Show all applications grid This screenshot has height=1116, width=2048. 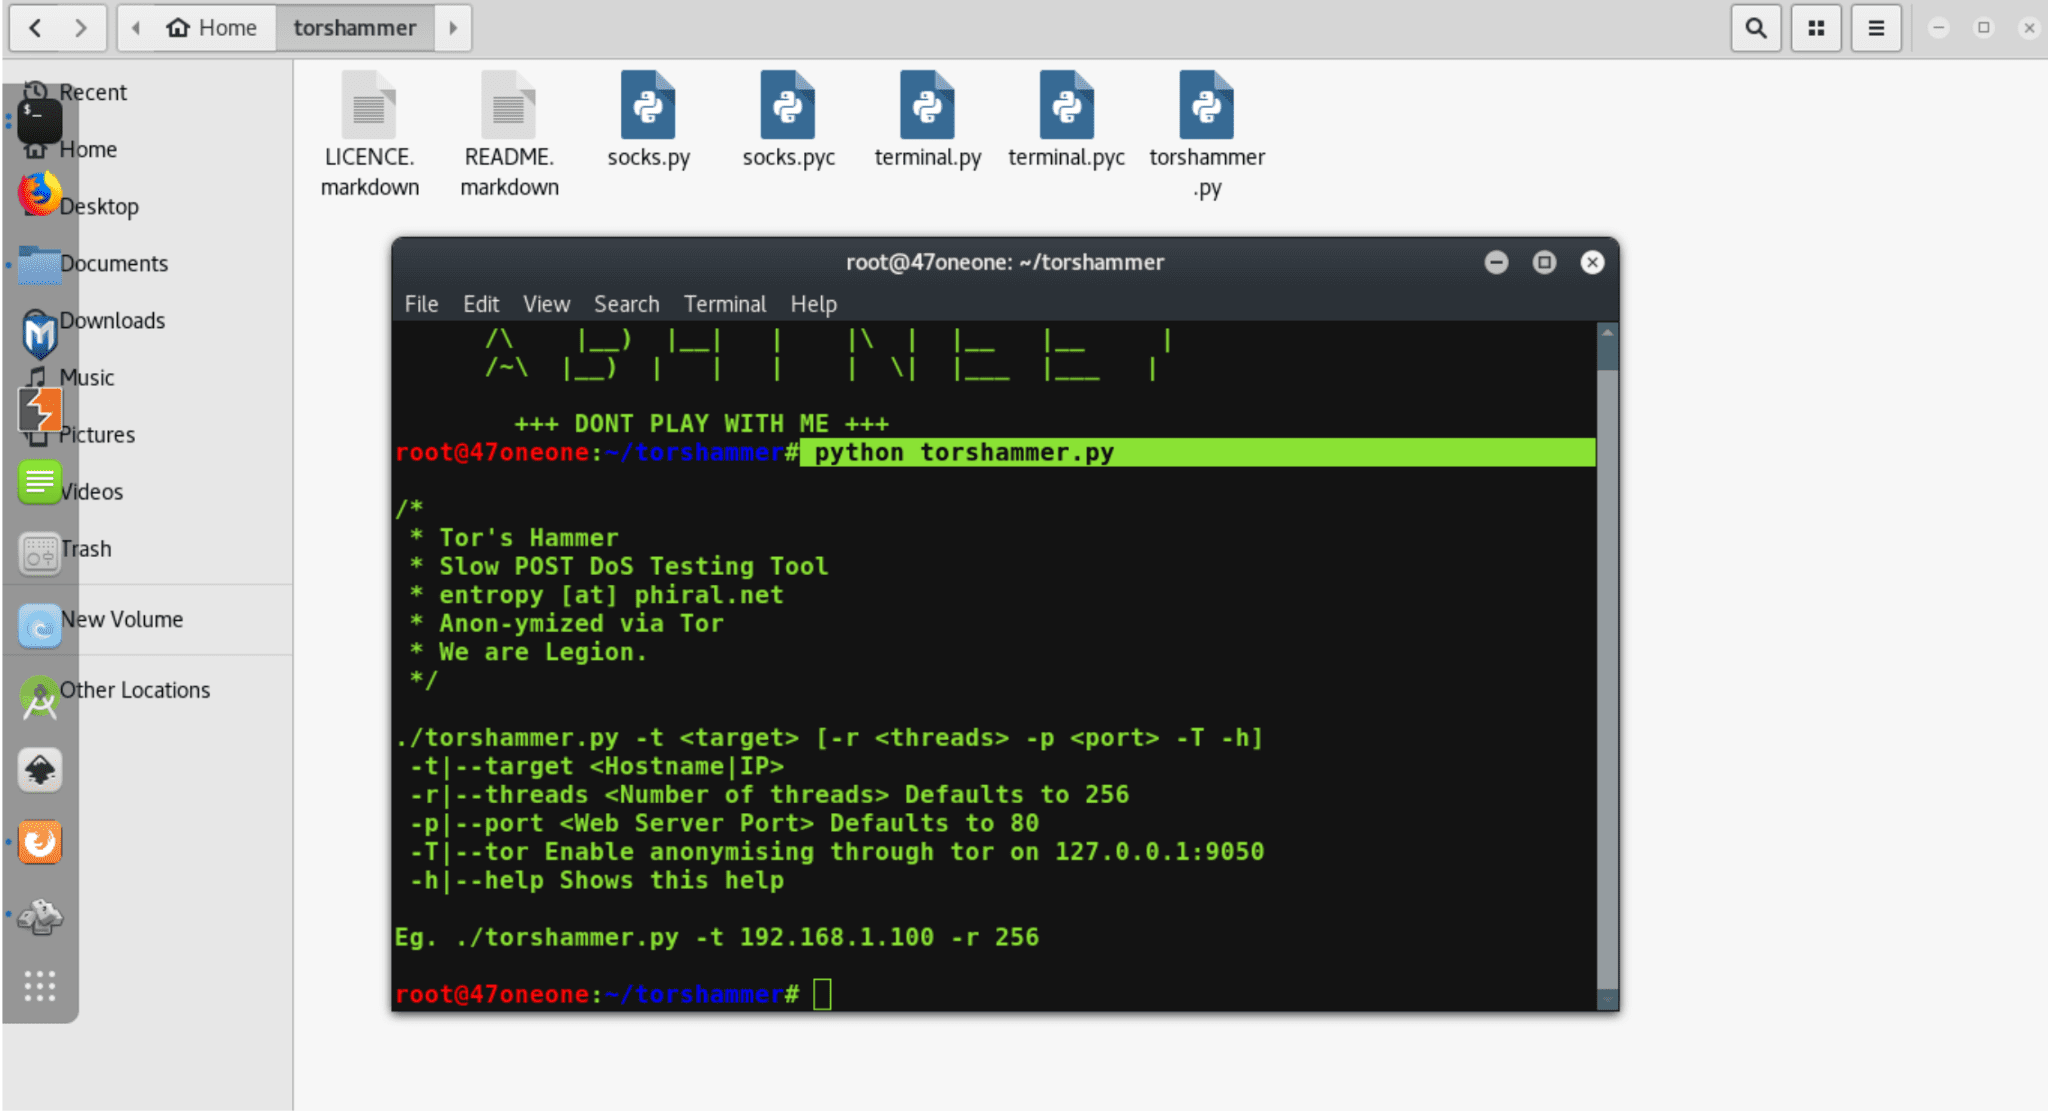(40, 986)
